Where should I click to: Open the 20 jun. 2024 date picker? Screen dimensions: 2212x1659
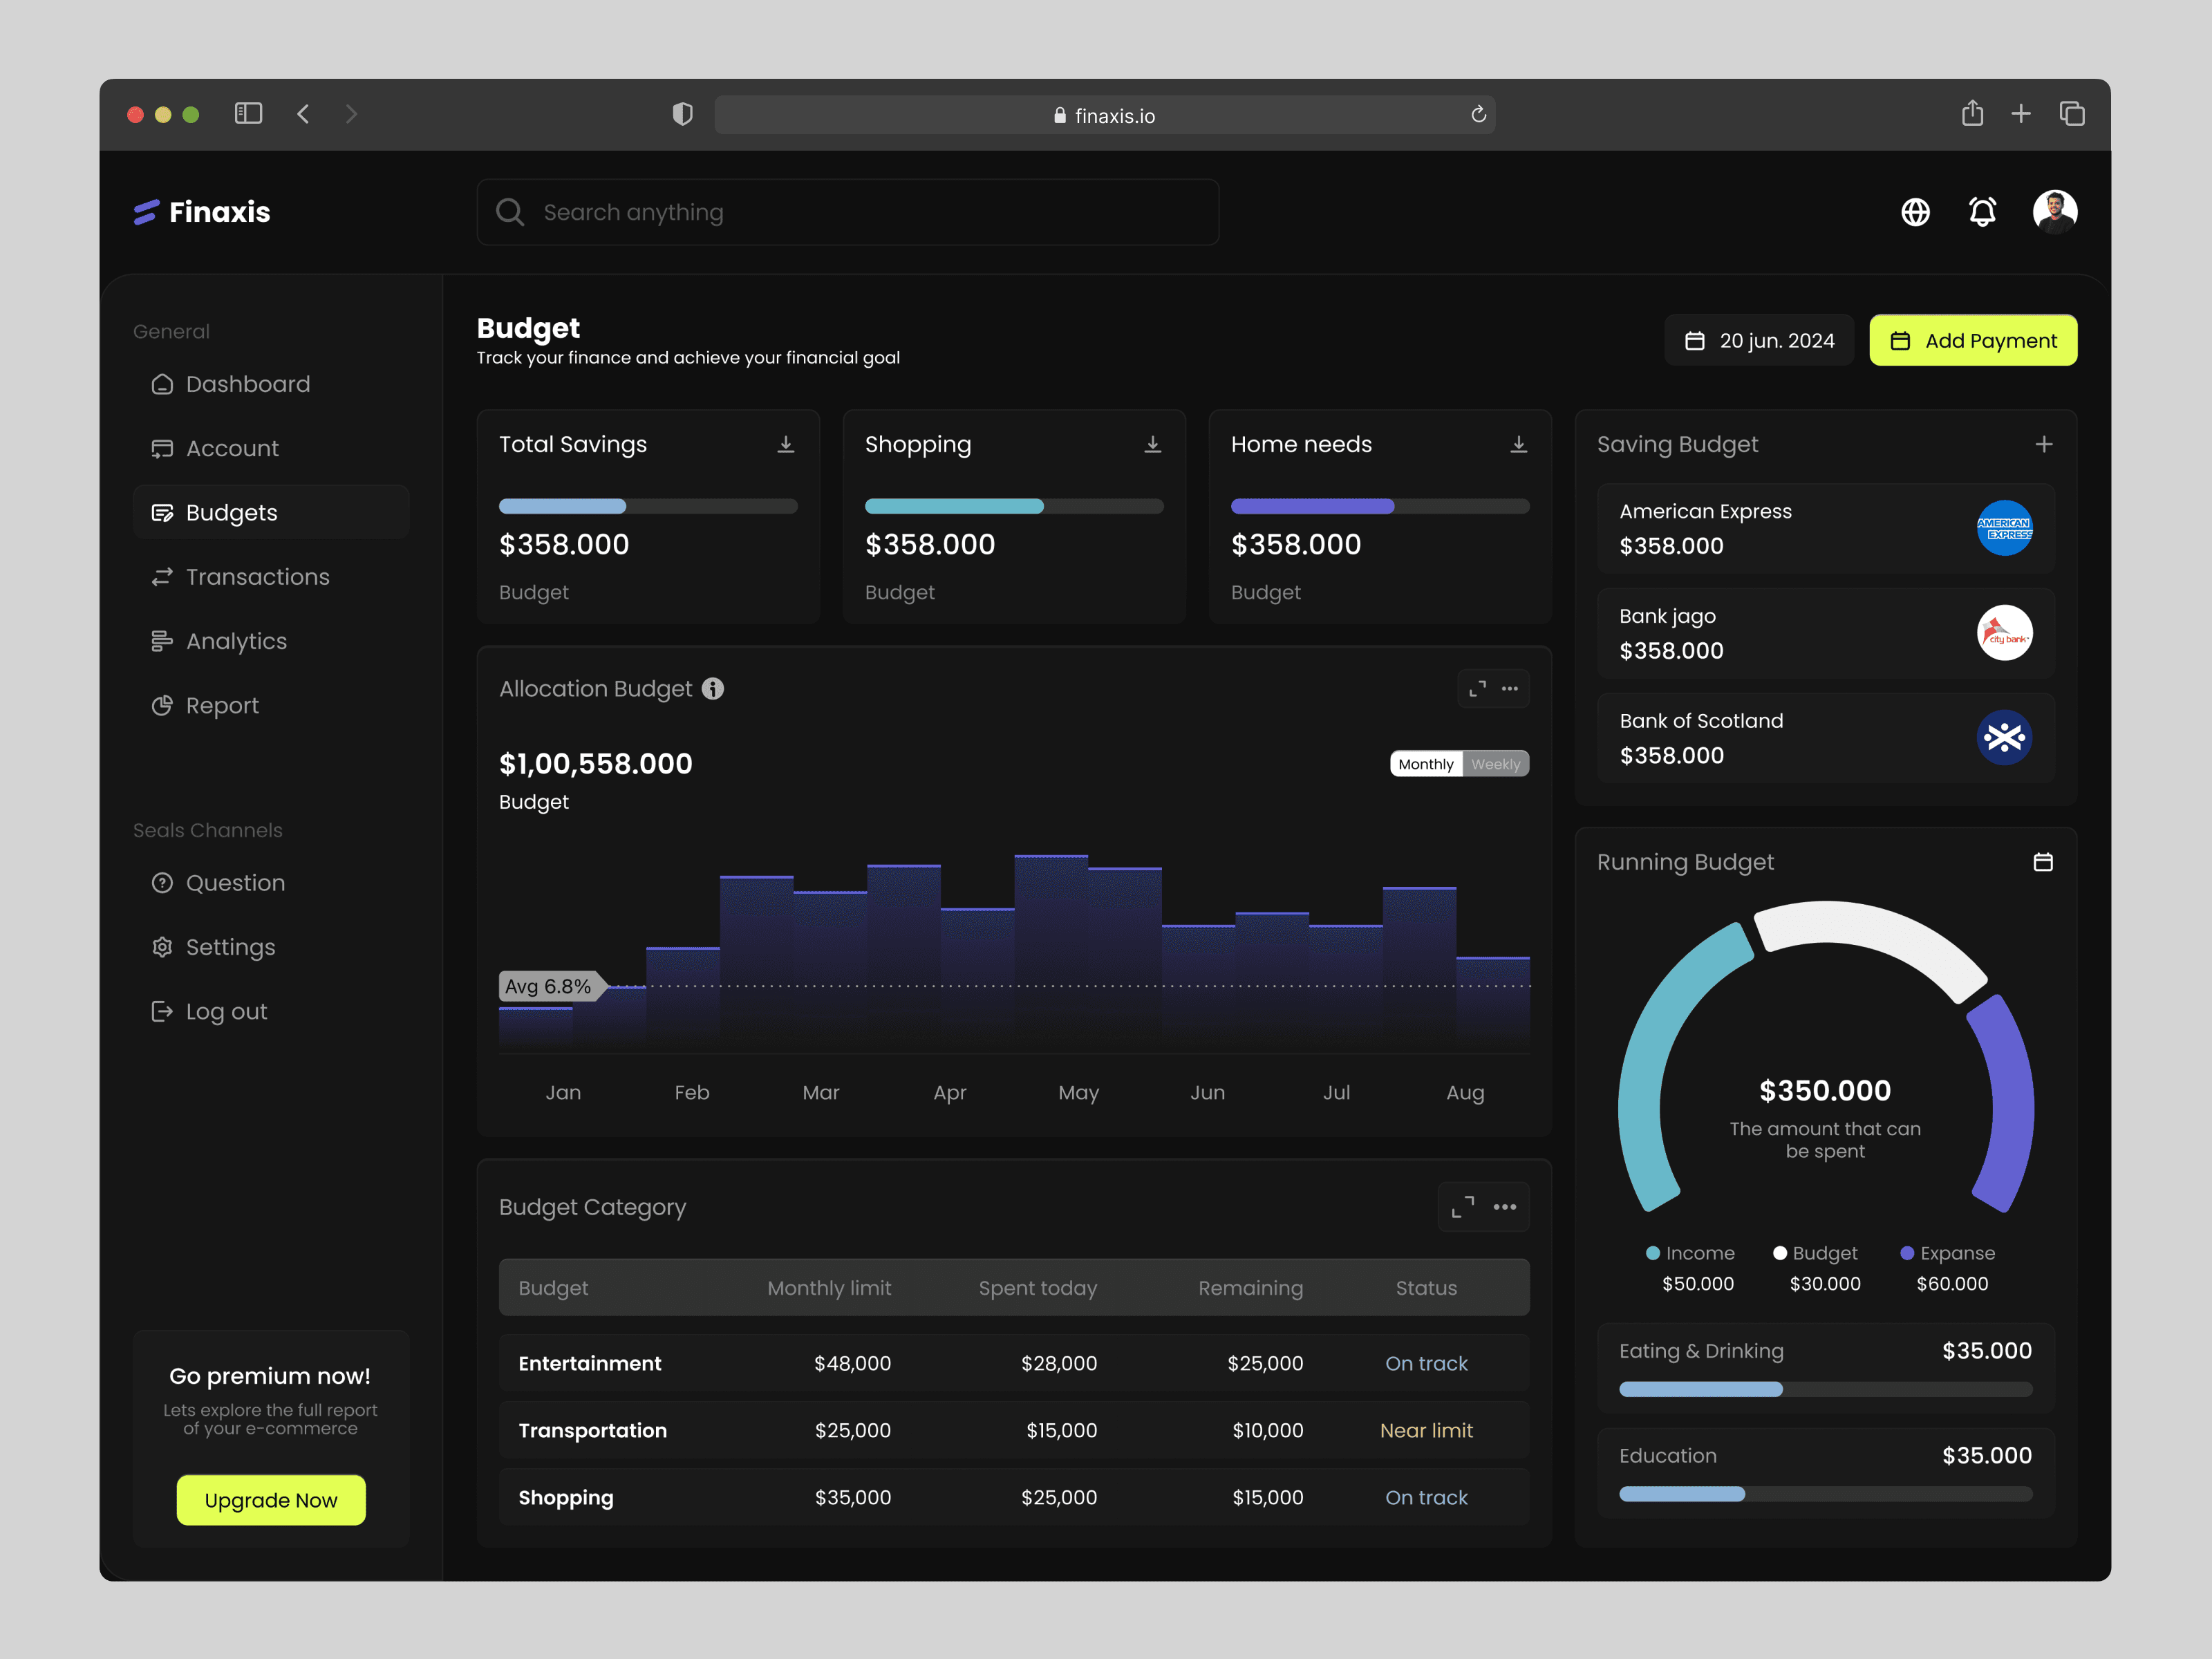[1759, 341]
